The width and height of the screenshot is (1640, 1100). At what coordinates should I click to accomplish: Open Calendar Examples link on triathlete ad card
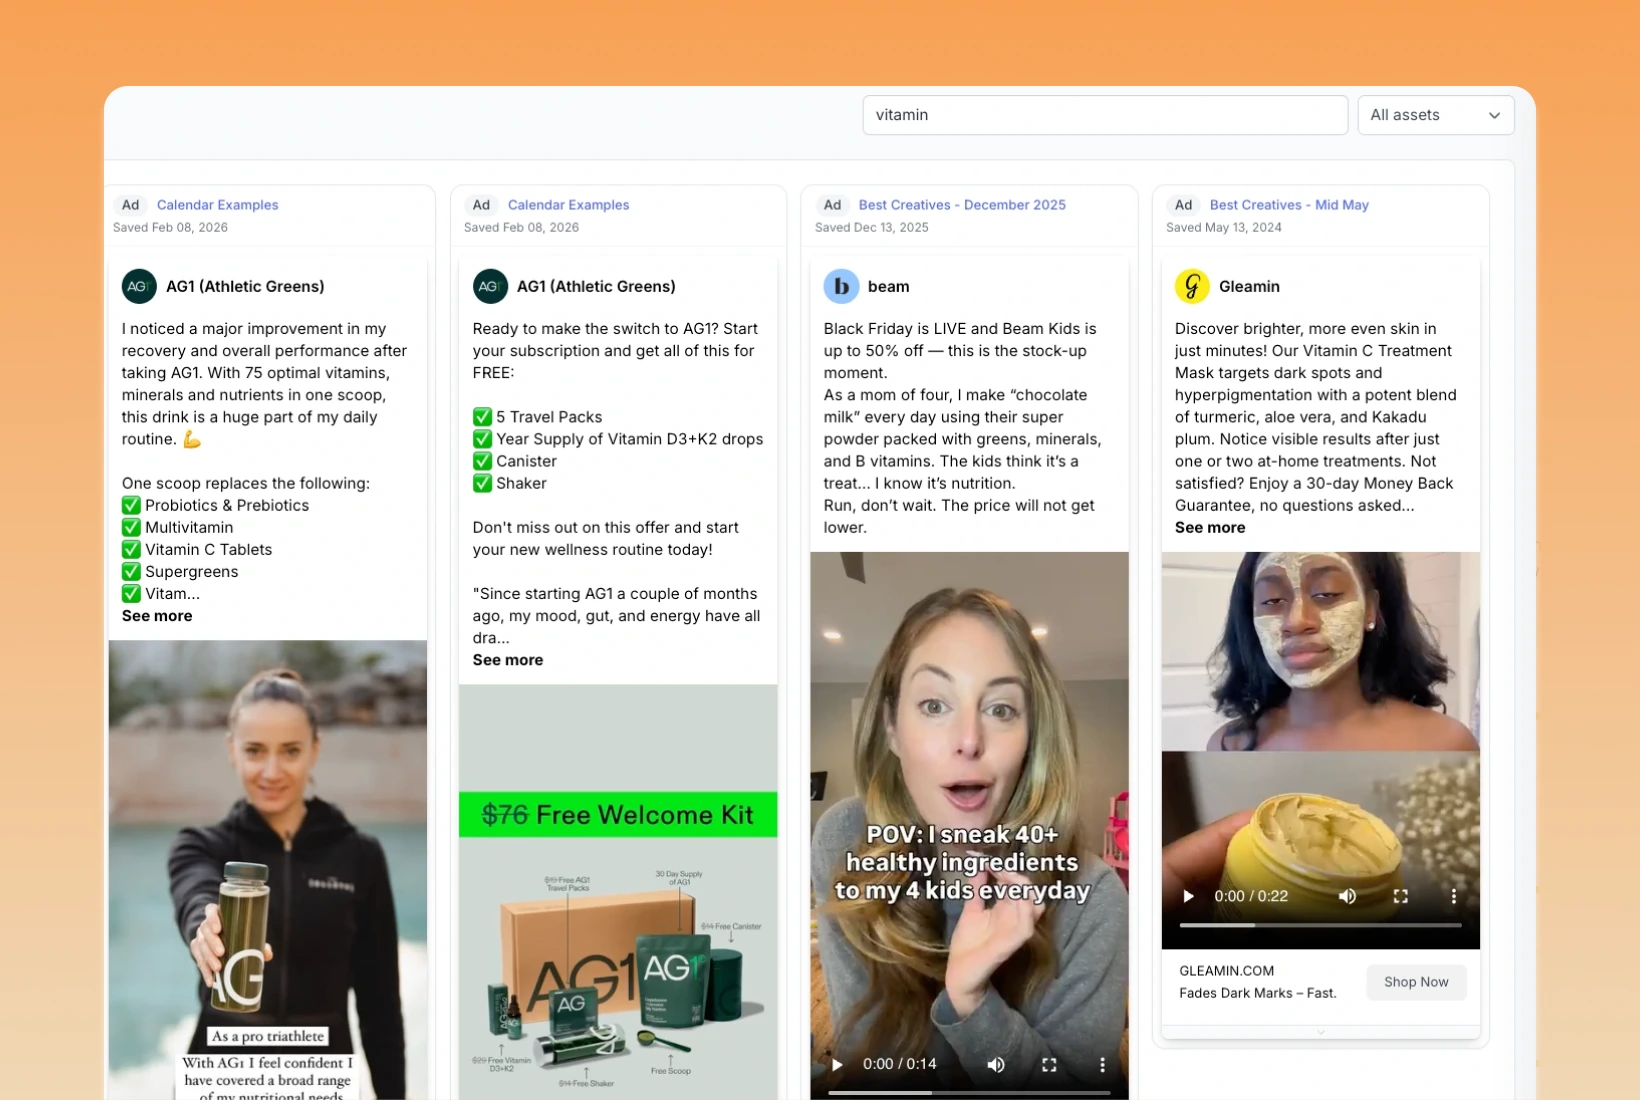click(217, 205)
